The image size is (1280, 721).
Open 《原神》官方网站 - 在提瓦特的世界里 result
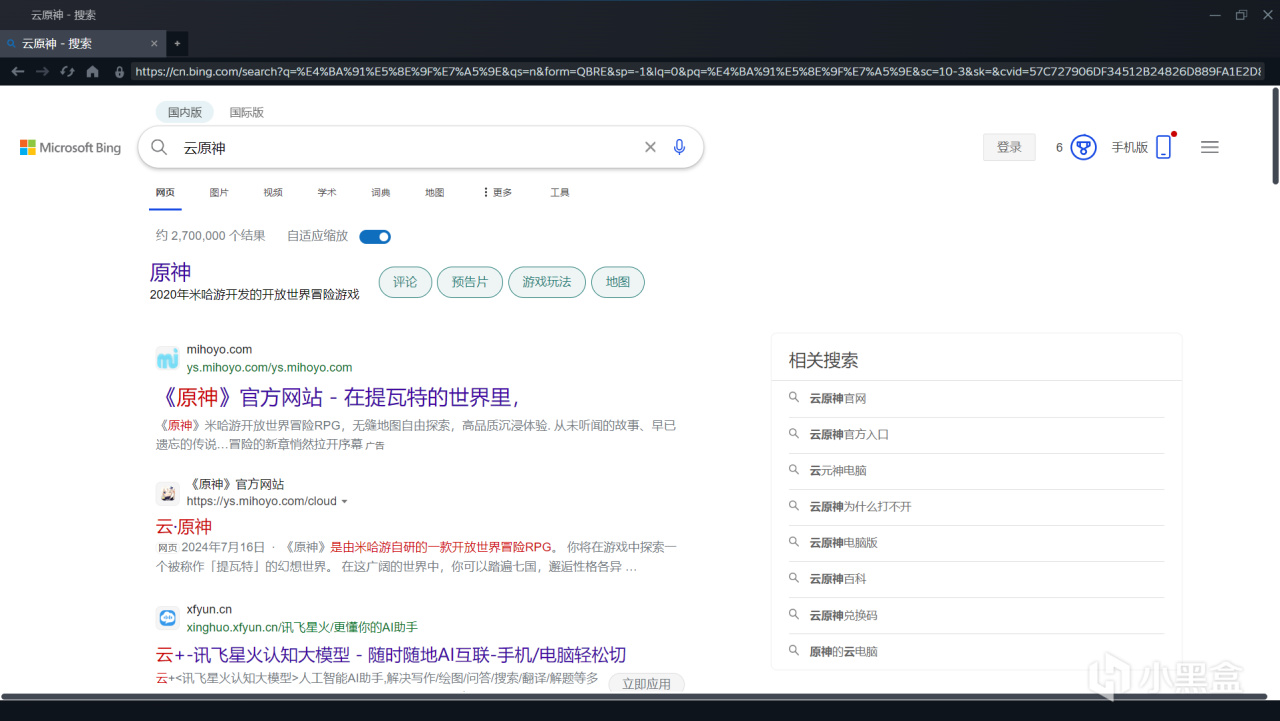(340, 397)
